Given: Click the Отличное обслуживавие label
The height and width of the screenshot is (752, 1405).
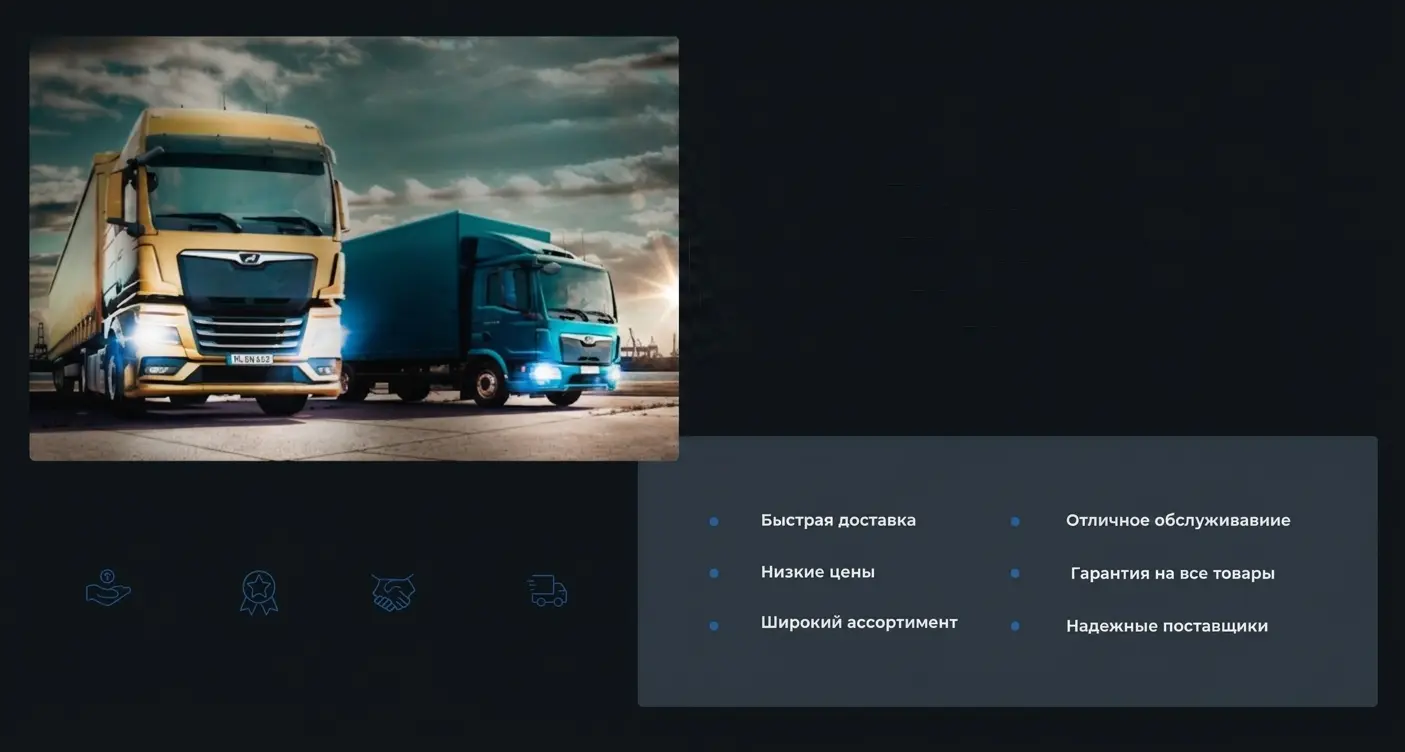Looking at the screenshot, I should (1177, 520).
